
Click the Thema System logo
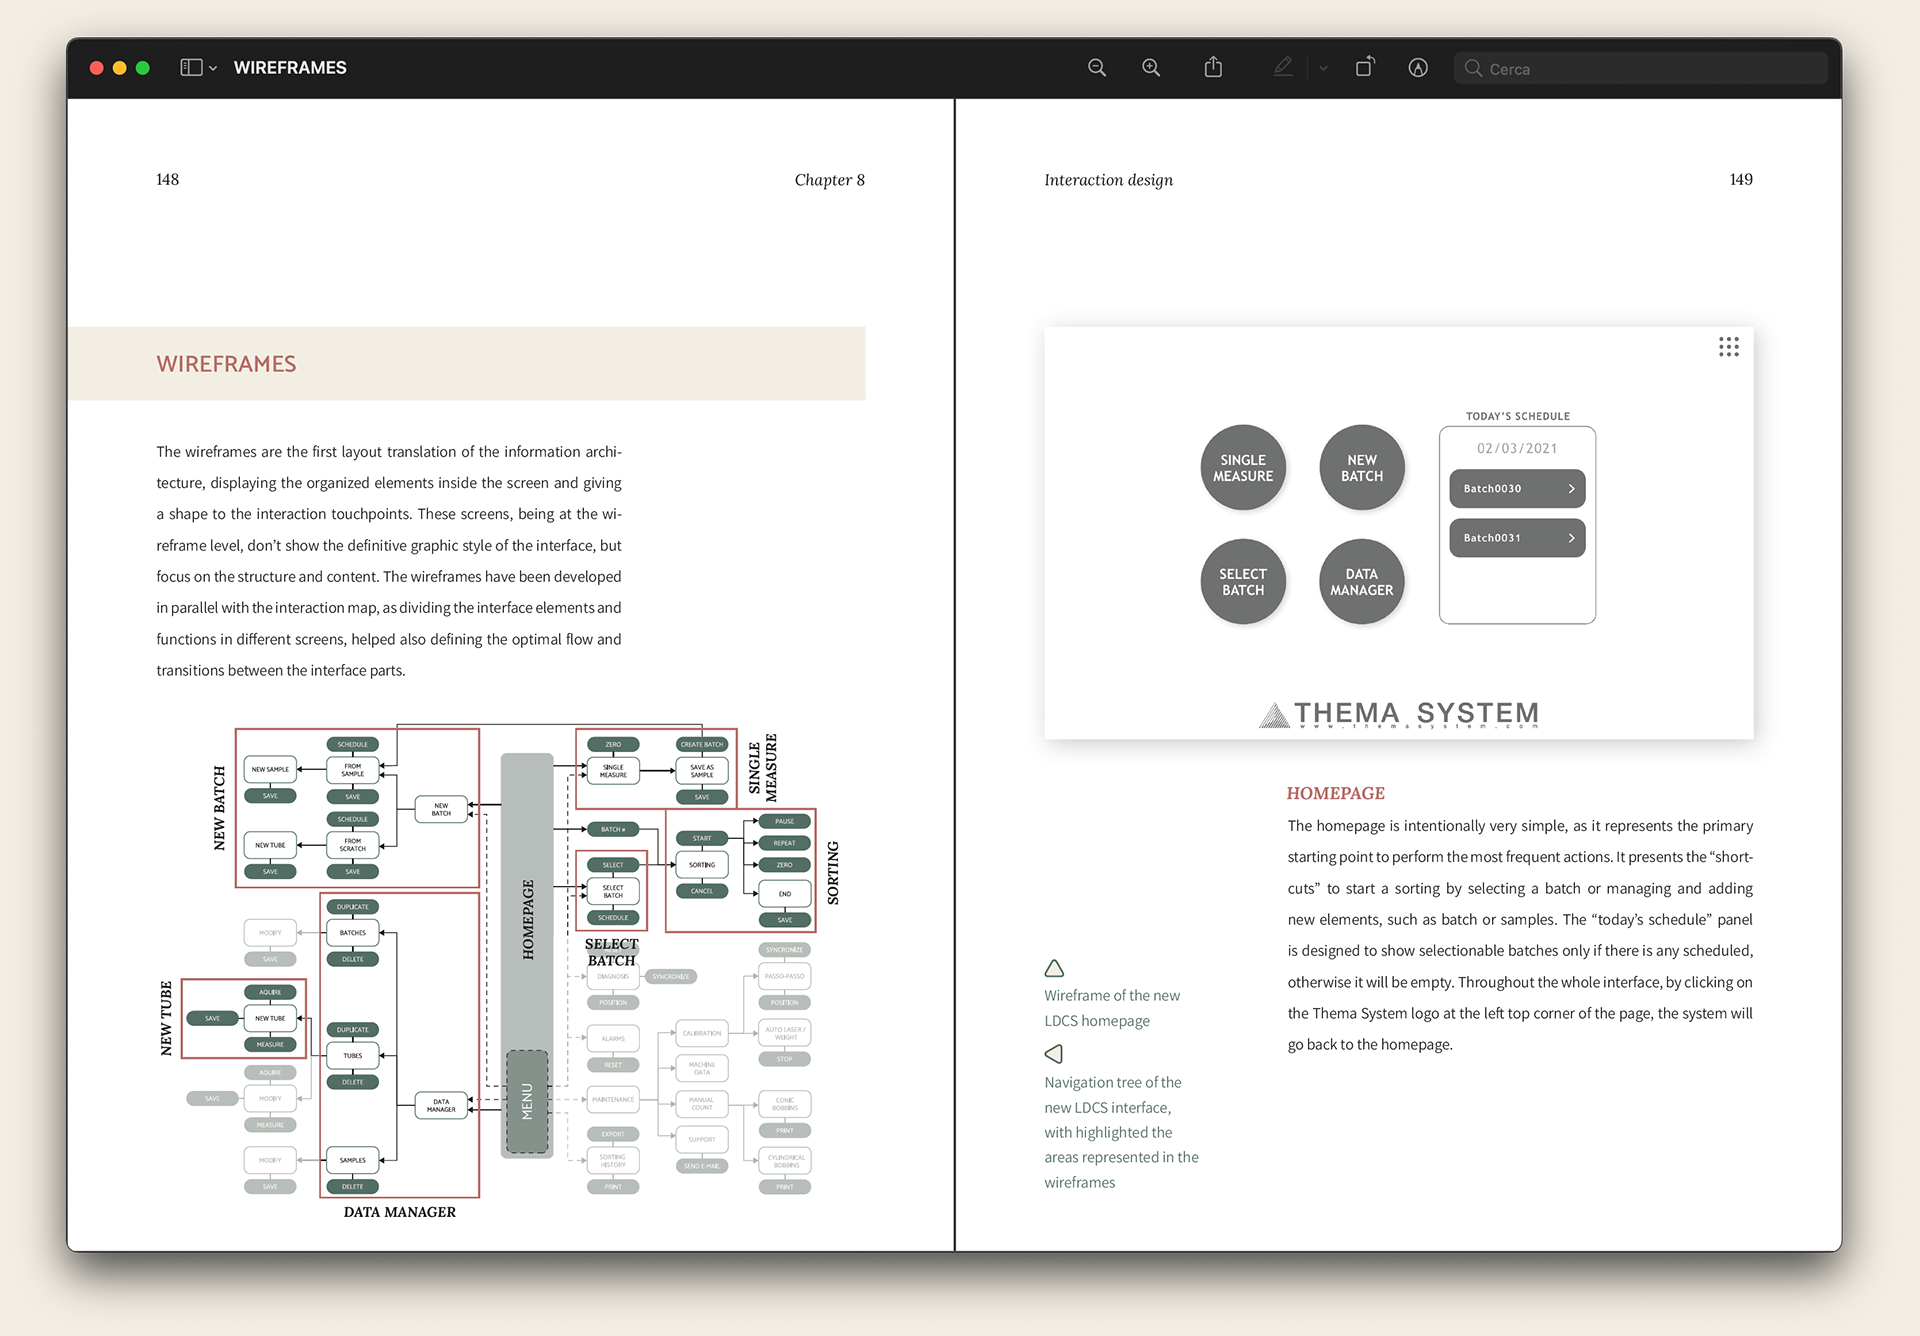(1398, 714)
